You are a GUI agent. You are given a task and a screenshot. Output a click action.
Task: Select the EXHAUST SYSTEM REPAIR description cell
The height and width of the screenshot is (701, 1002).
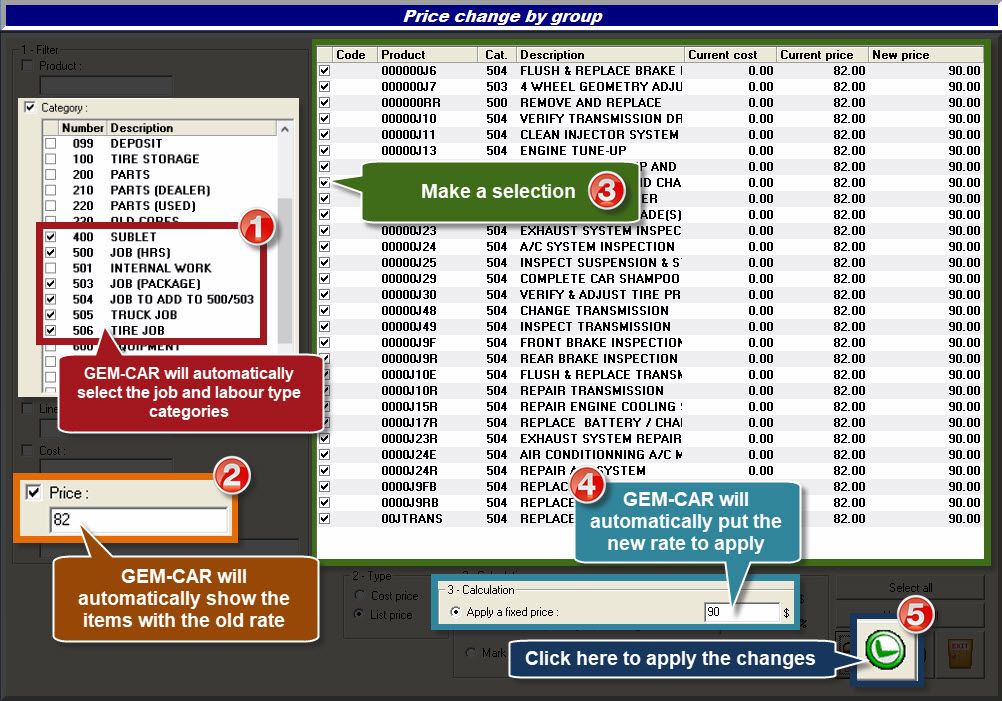600,438
